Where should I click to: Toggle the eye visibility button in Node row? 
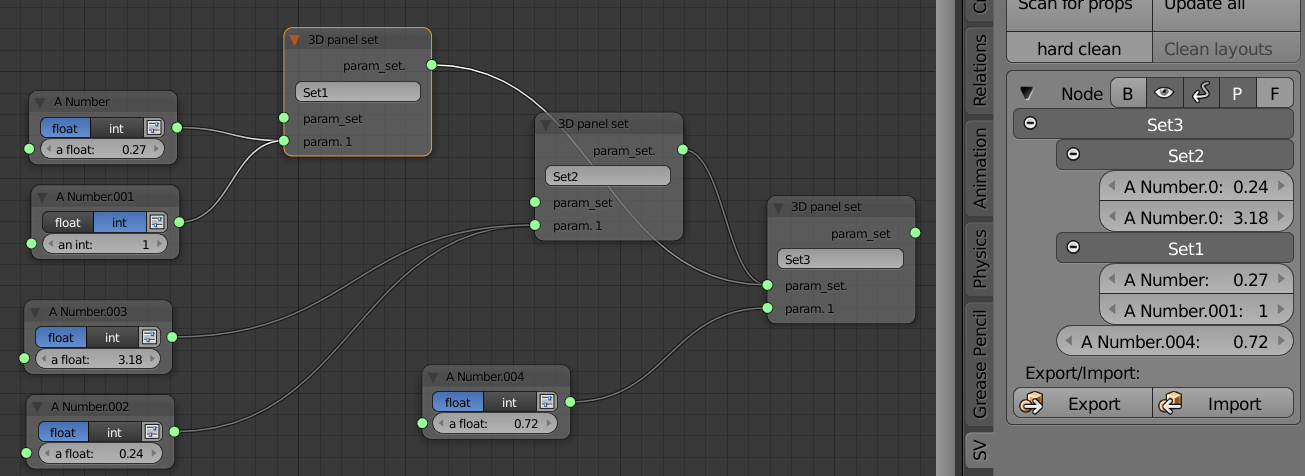click(1164, 93)
